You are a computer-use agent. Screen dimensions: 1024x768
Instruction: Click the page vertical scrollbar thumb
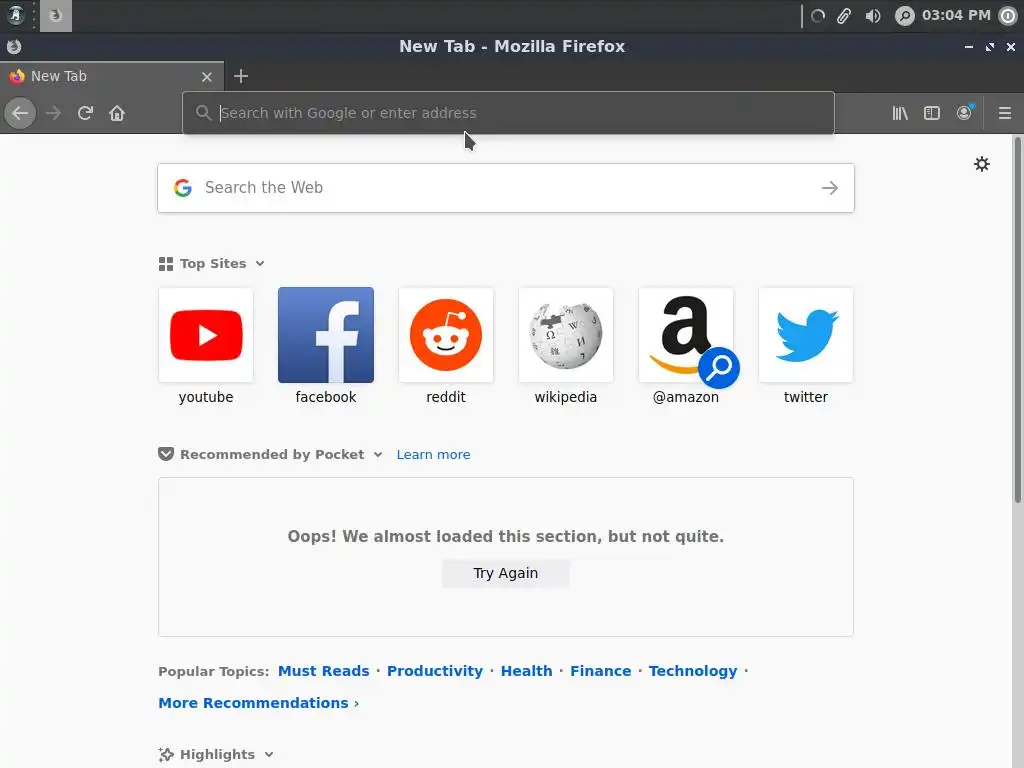1017,319
